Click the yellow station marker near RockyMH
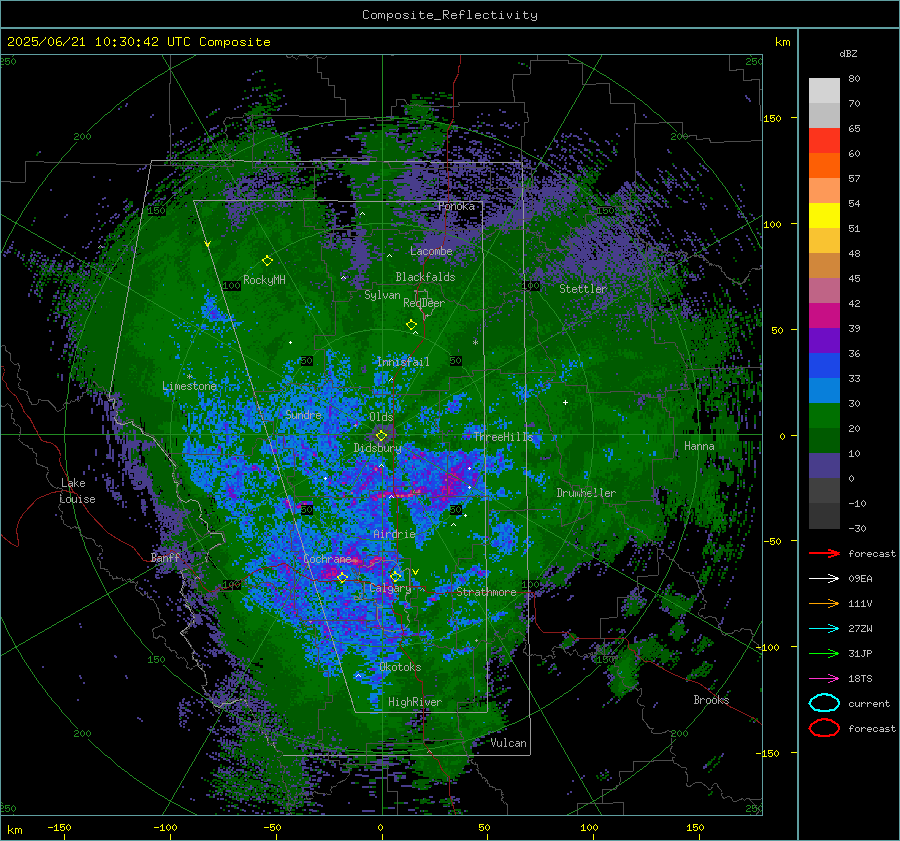900x841 pixels. [267, 261]
